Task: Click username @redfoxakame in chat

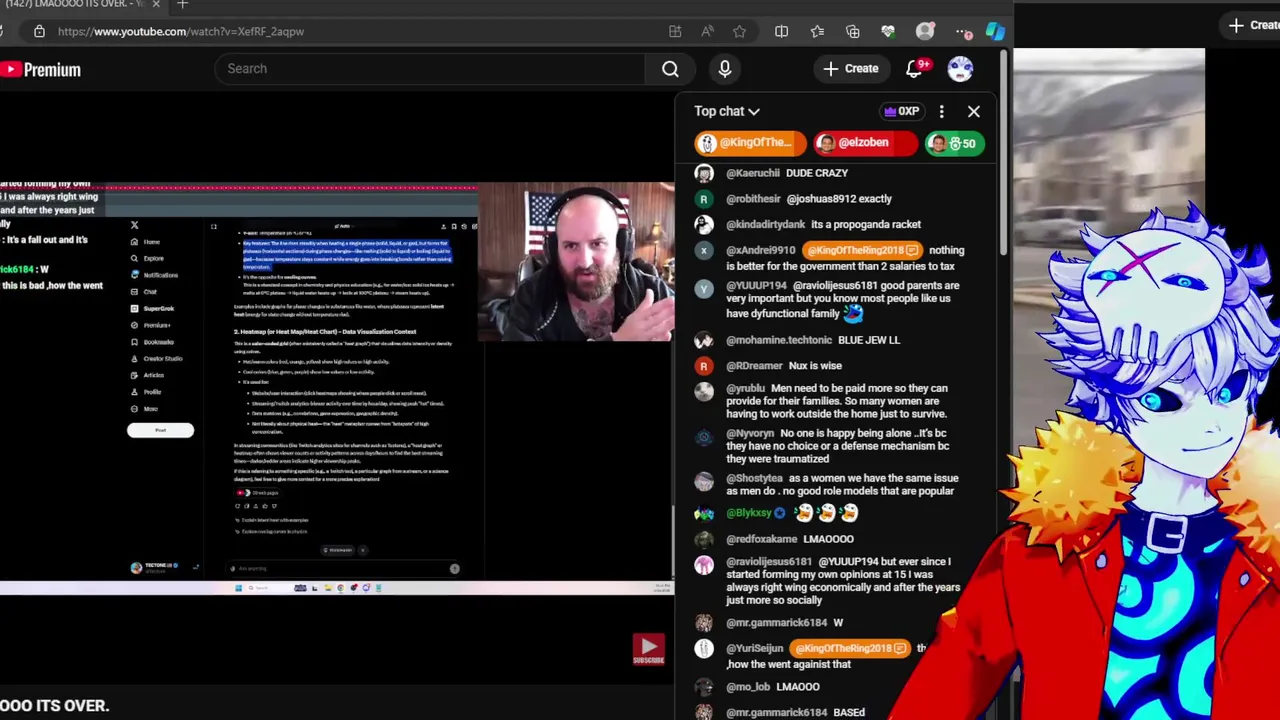Action: [762, 539]
